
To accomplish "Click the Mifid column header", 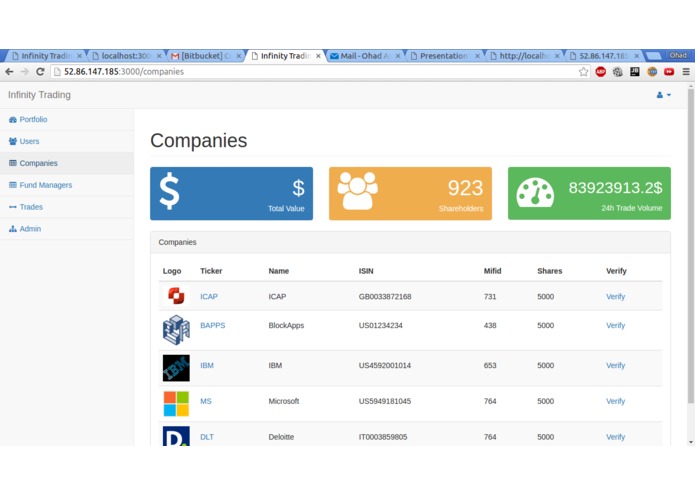I will [492, 271].
